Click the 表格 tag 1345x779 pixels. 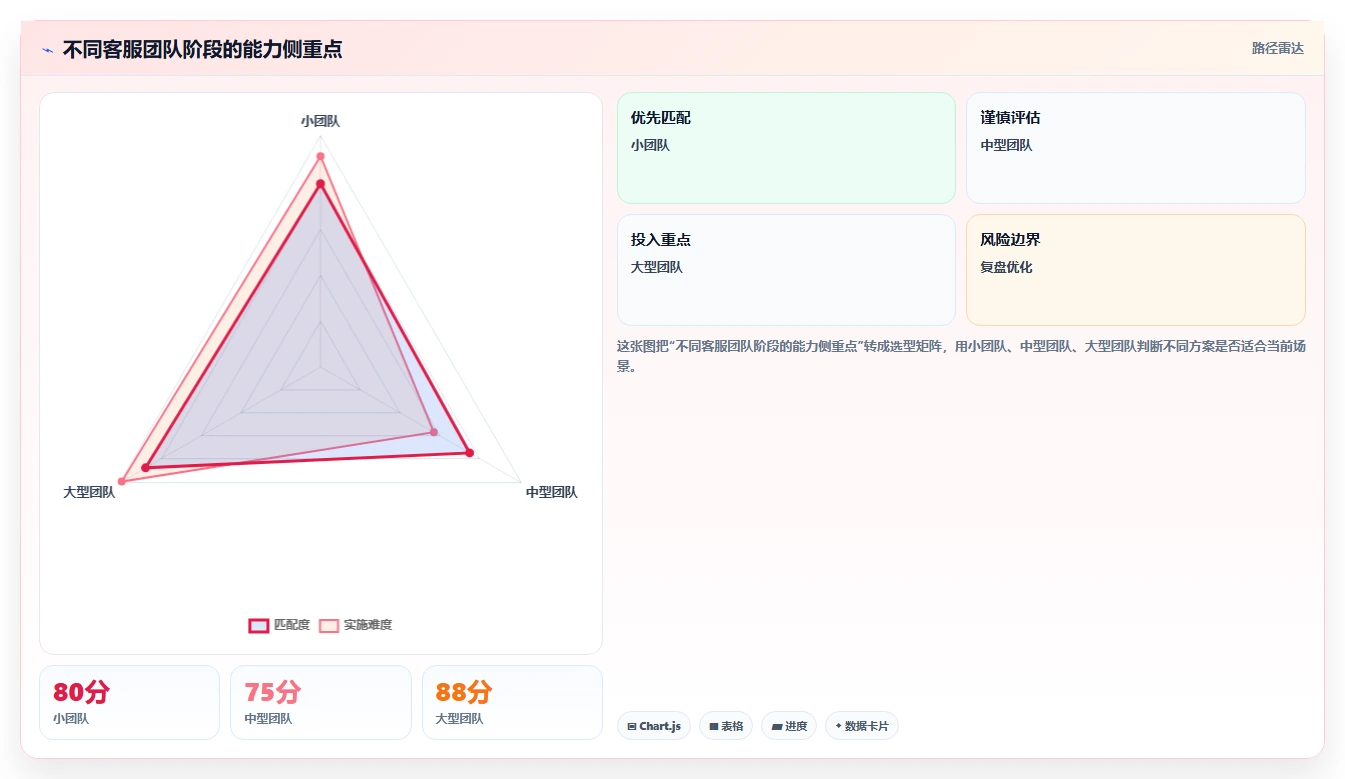(x=726, y=726)
